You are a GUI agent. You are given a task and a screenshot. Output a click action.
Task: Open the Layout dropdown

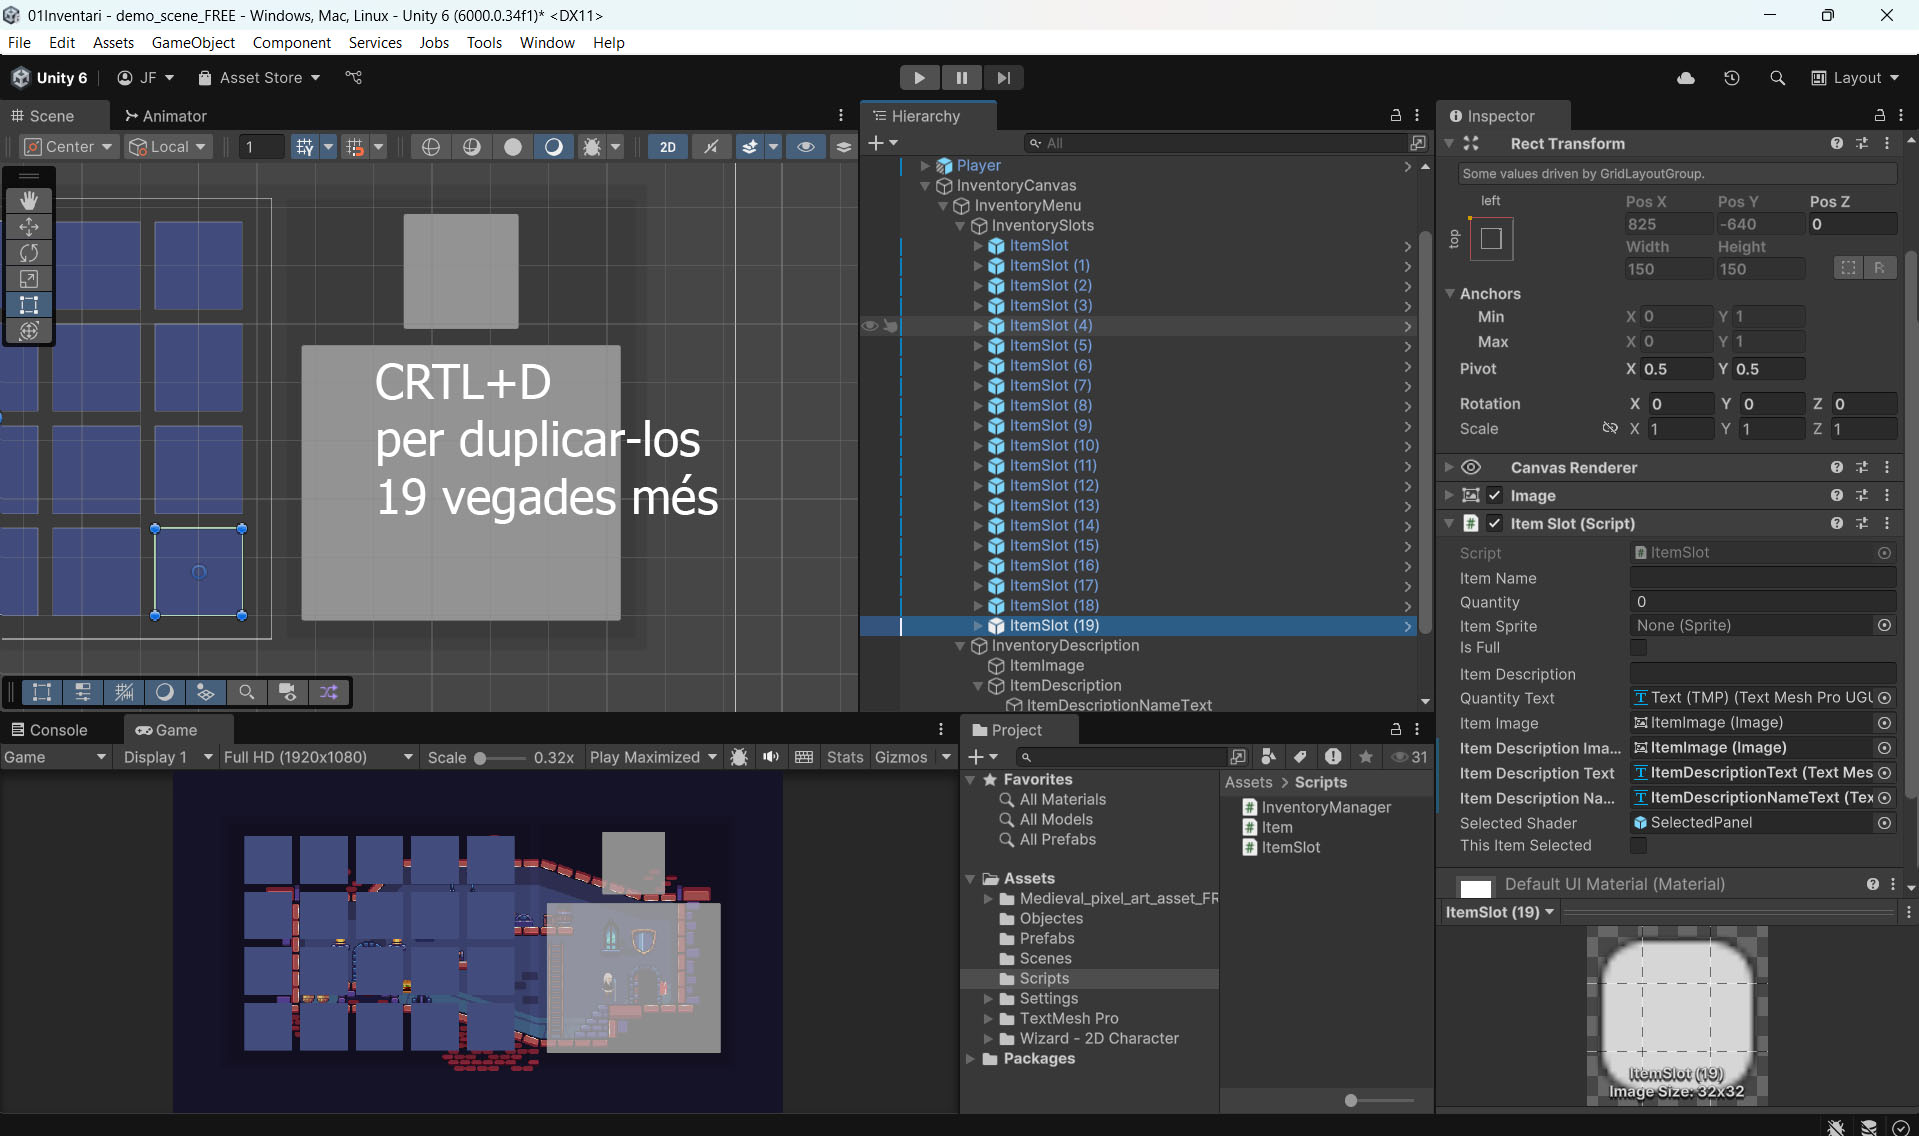click(1856, 78)
